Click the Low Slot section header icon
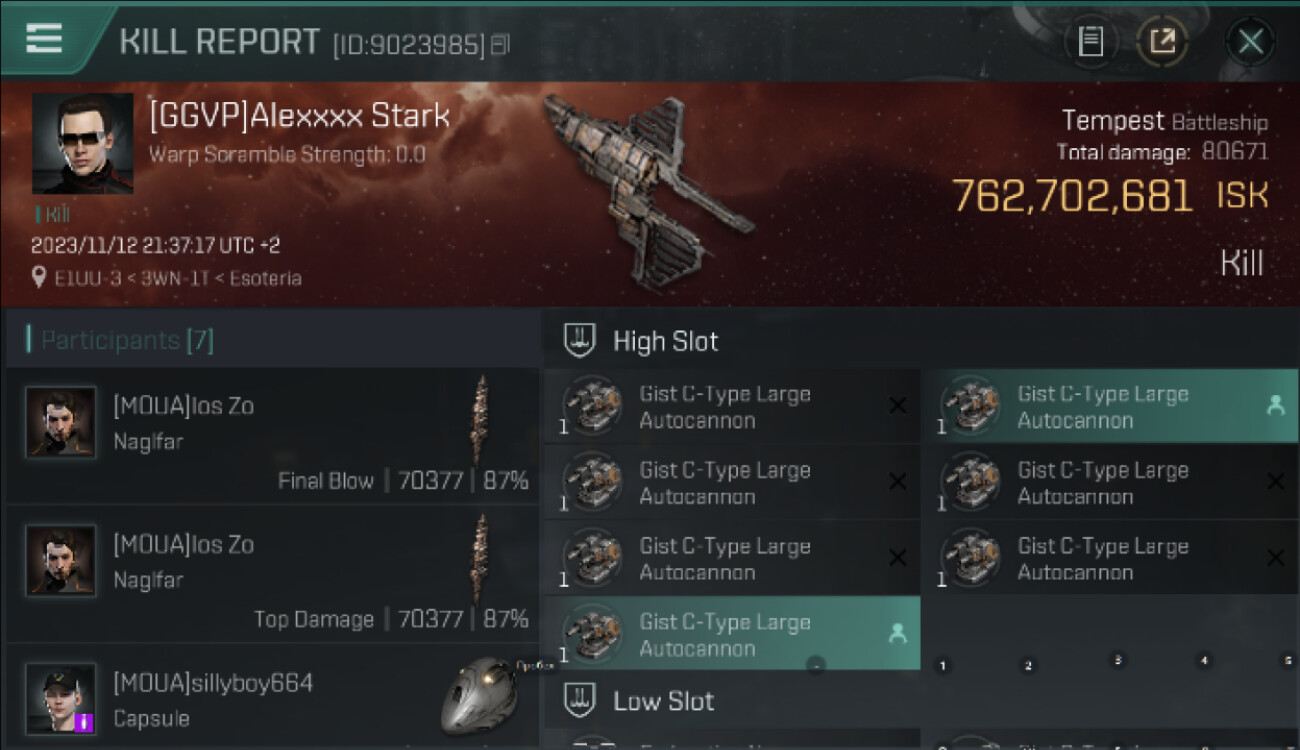The height and width of the screenshot is (750, 1300). pos(579,700)
